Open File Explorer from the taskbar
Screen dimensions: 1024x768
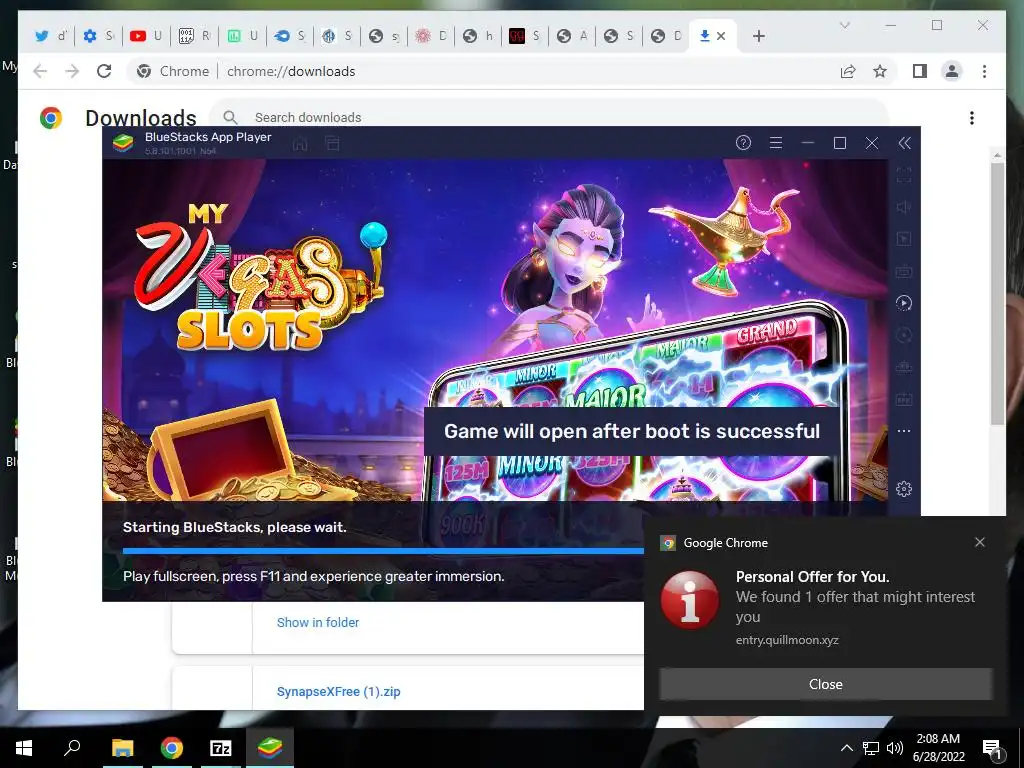pyautogui.click(x=122, y=748)
